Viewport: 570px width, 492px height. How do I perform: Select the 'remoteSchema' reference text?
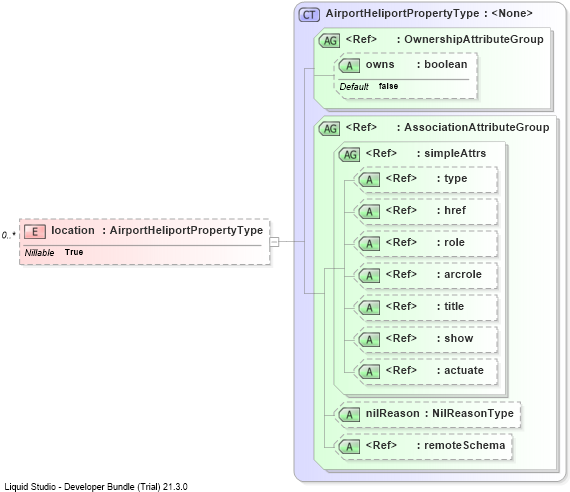point(465,445)
